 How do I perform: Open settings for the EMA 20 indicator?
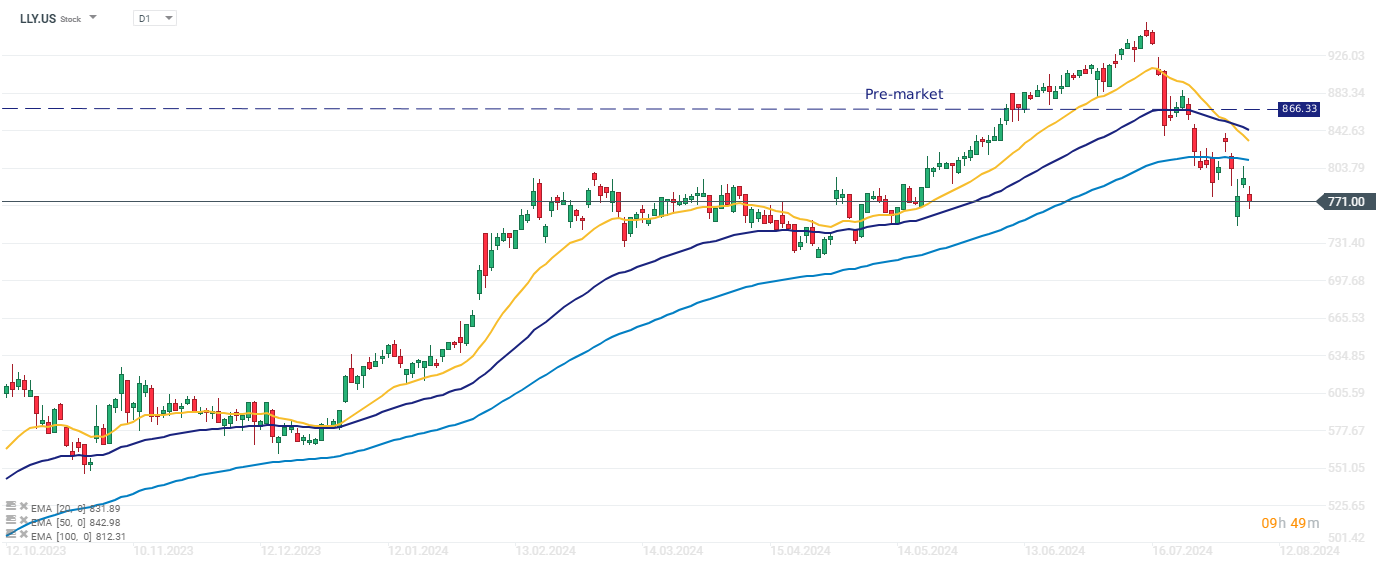pos(11,507)
